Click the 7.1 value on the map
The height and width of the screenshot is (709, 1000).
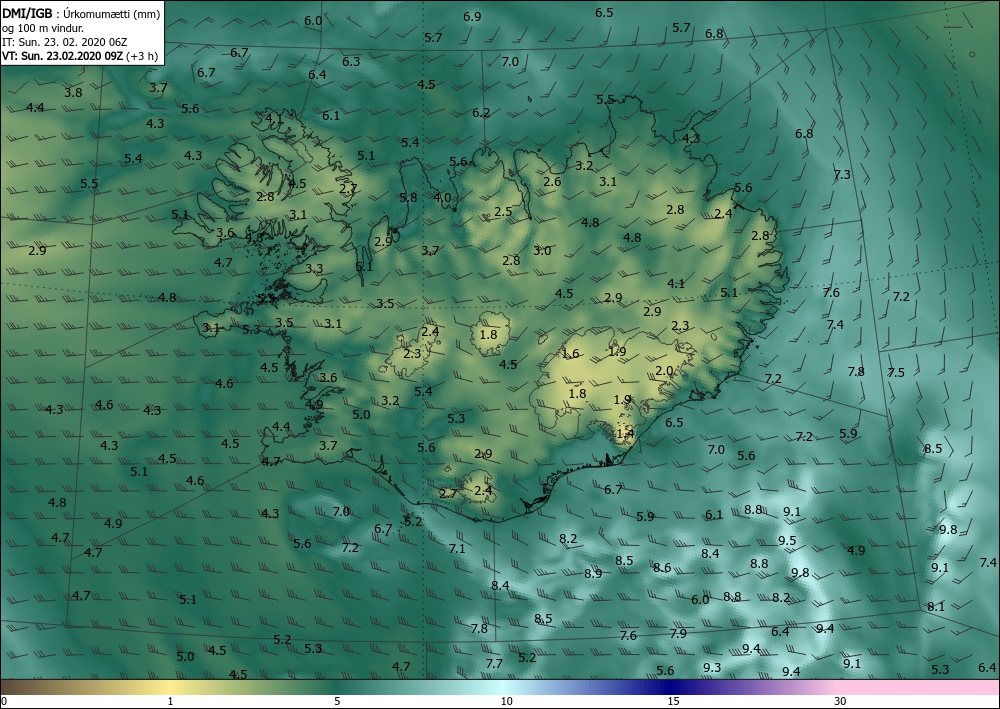tap(457, 548)
